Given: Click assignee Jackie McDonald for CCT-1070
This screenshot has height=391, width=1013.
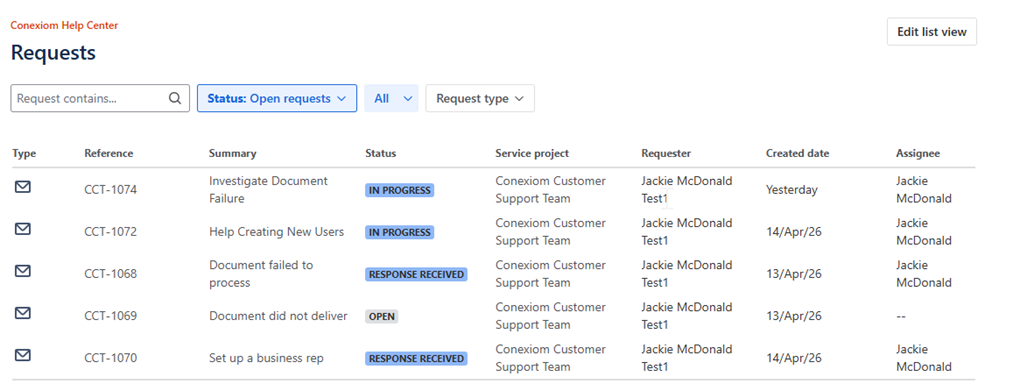Looking at the screenshot, I should coord(924,358).
